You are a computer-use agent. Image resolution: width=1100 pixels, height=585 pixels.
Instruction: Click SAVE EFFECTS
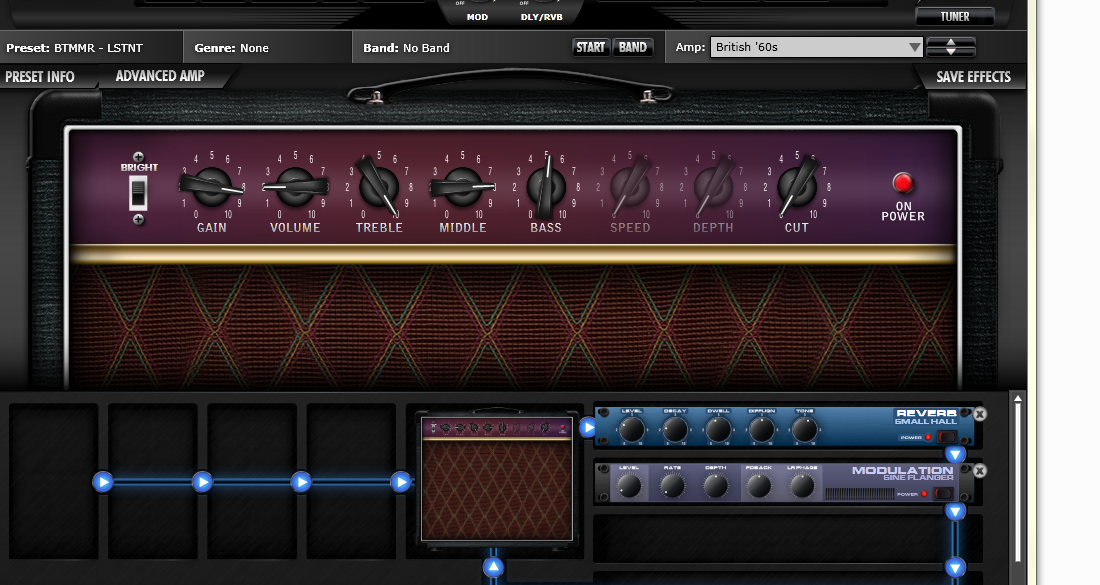[973, 76]
